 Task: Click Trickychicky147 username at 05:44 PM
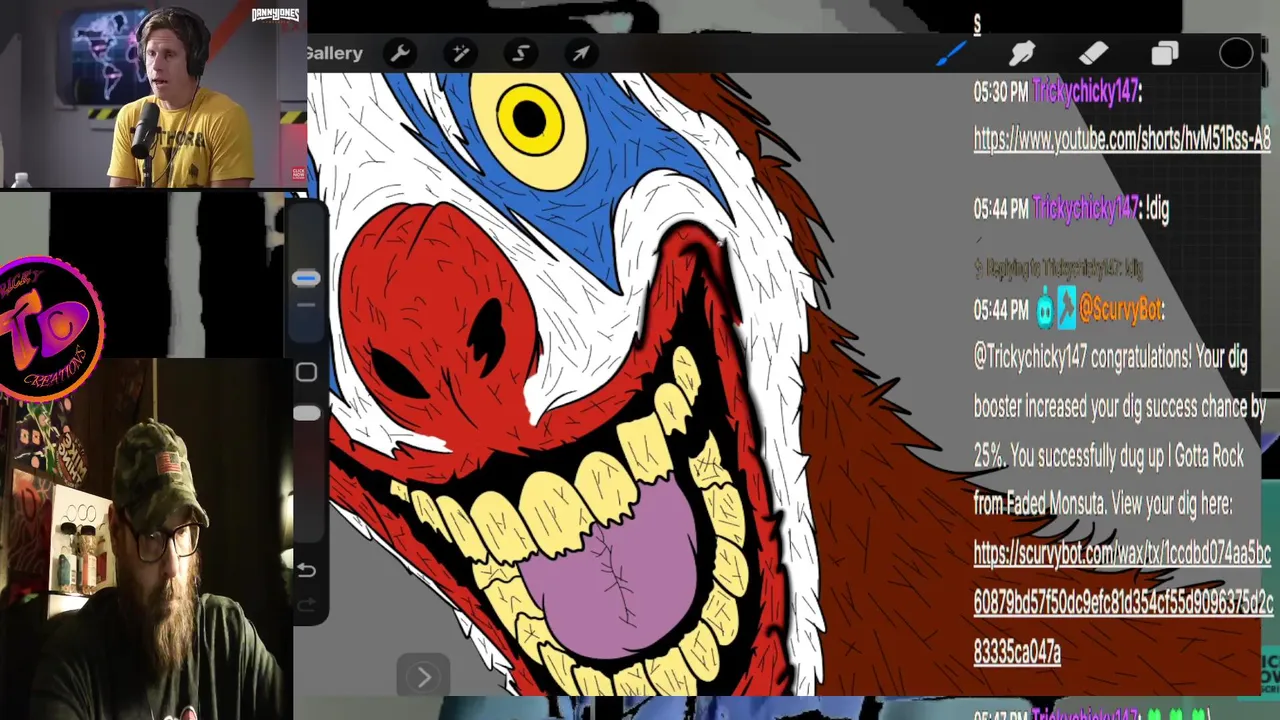click(x=1085, y=208)
